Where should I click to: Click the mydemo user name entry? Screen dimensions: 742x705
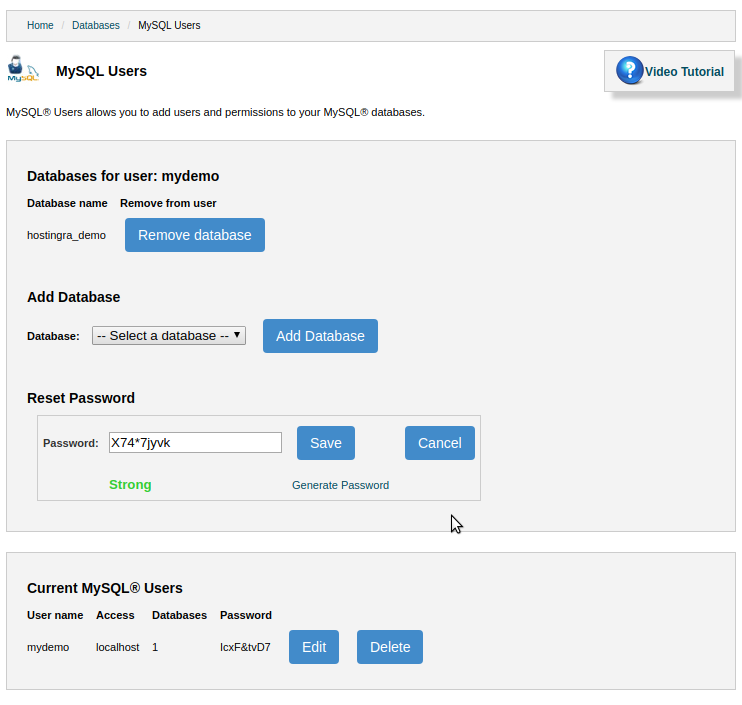pos(48,647)
